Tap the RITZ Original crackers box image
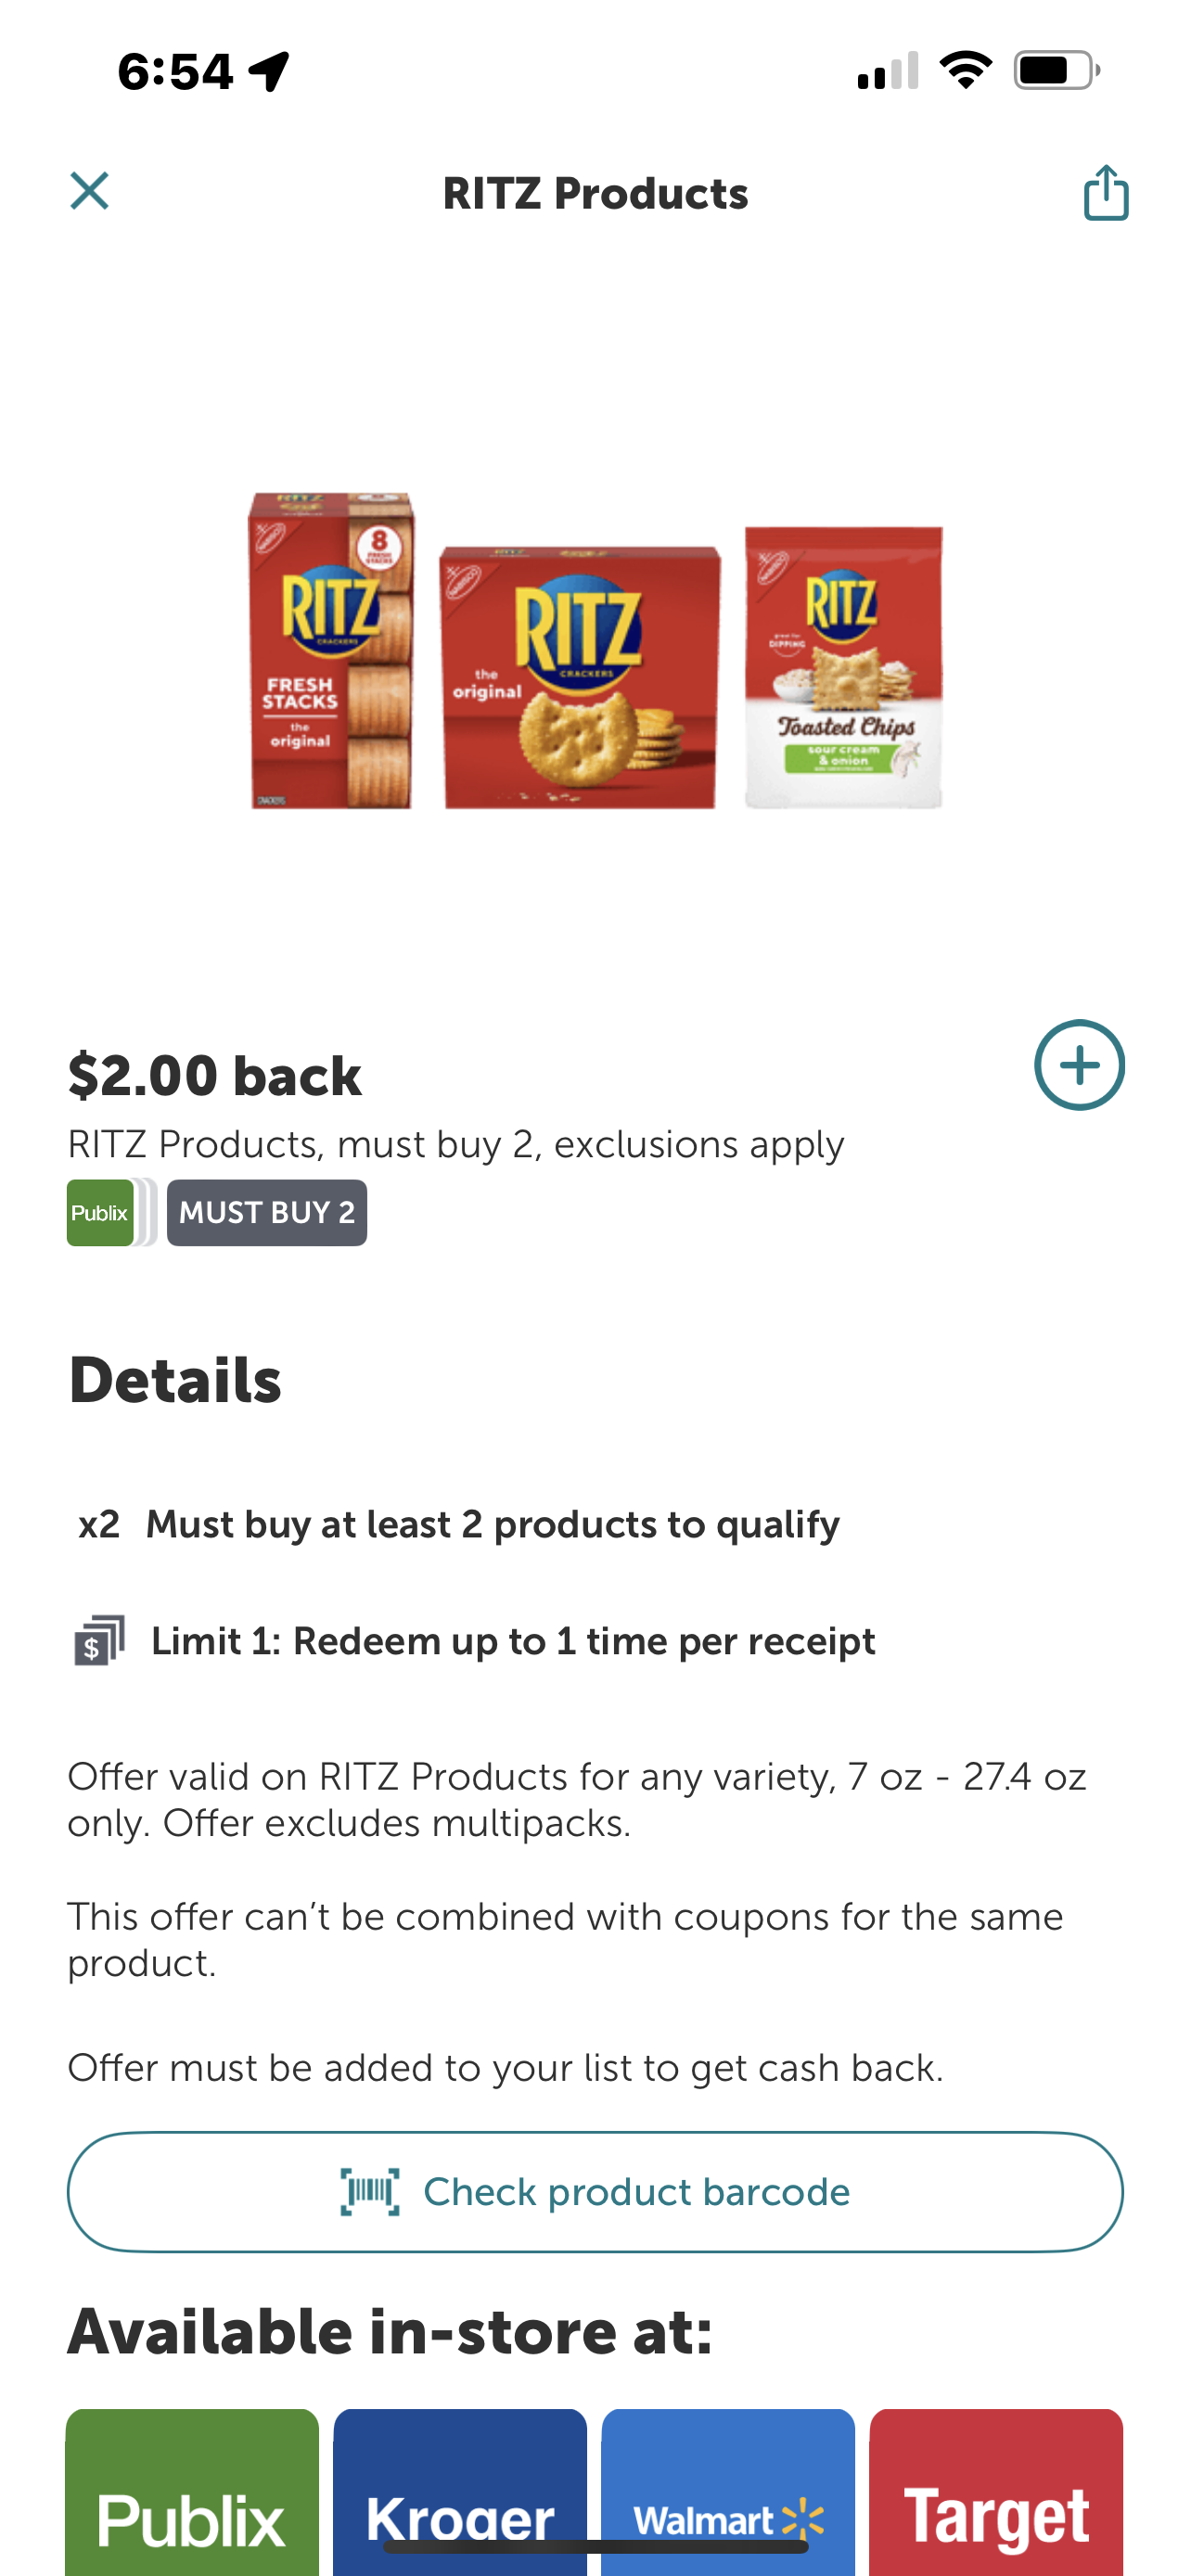 (x=580, y=677)
